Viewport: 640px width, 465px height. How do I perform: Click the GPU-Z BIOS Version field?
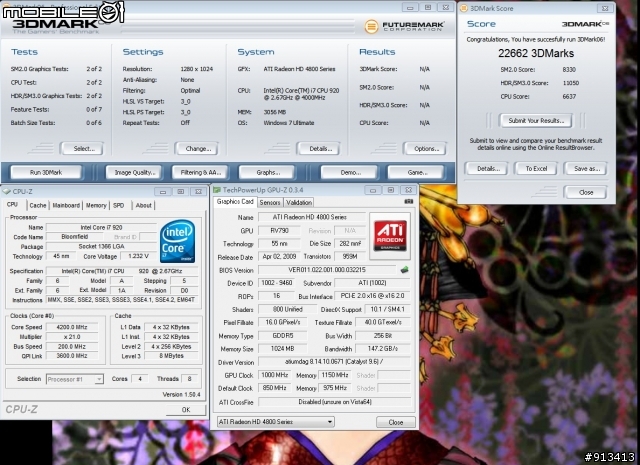coord(327,270)
